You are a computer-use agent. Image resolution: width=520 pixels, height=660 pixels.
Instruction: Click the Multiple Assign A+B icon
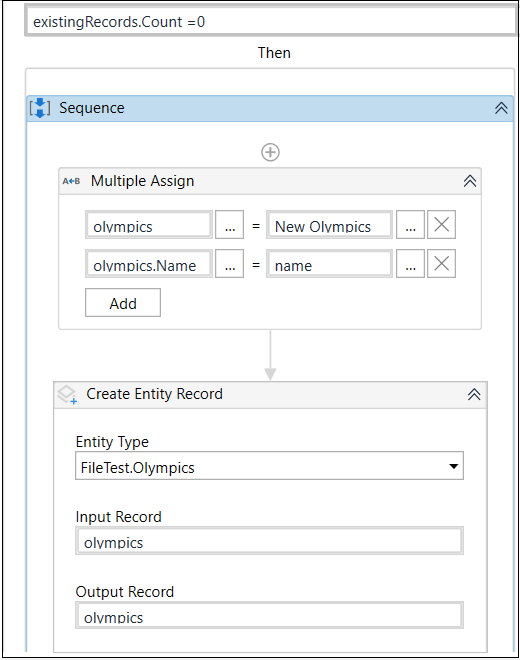click(x=71, y=181)
